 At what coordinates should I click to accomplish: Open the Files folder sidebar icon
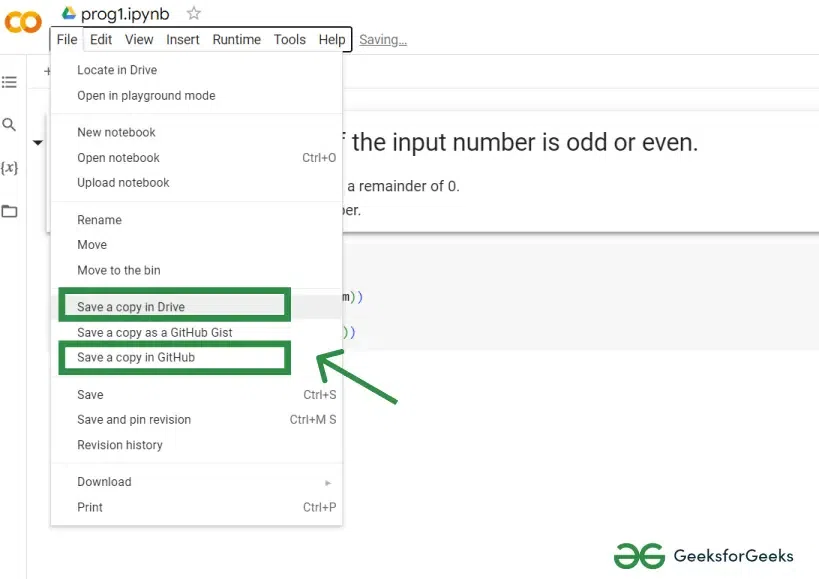tap(9, 211)
